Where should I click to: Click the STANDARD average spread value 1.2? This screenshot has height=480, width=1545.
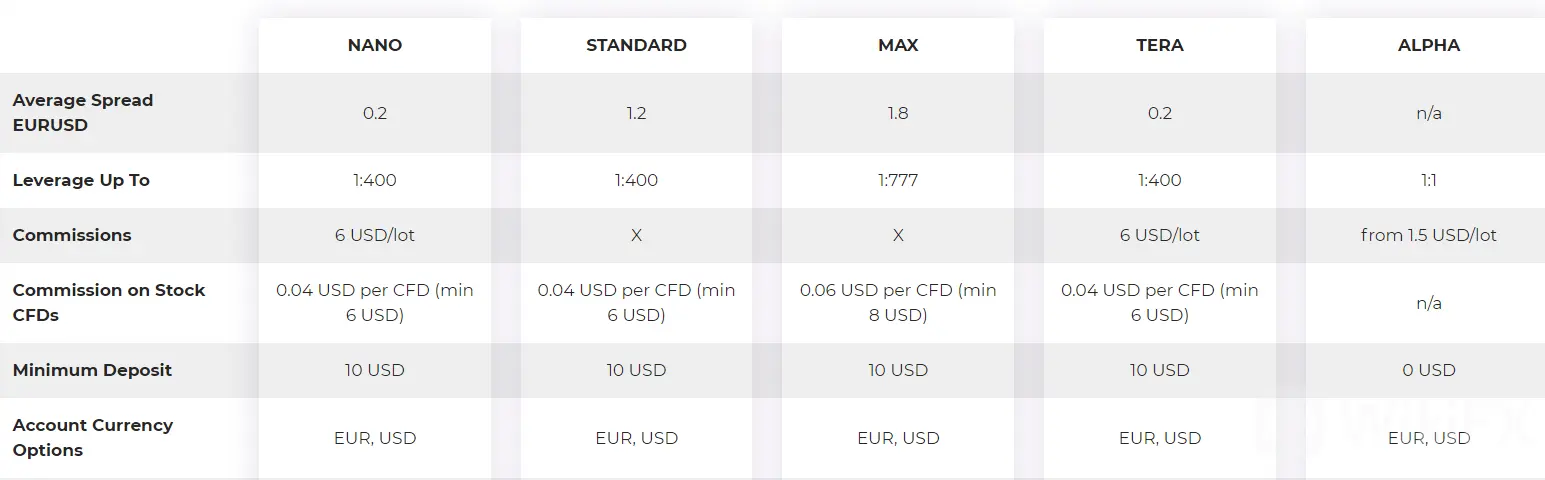pos(636,113)
